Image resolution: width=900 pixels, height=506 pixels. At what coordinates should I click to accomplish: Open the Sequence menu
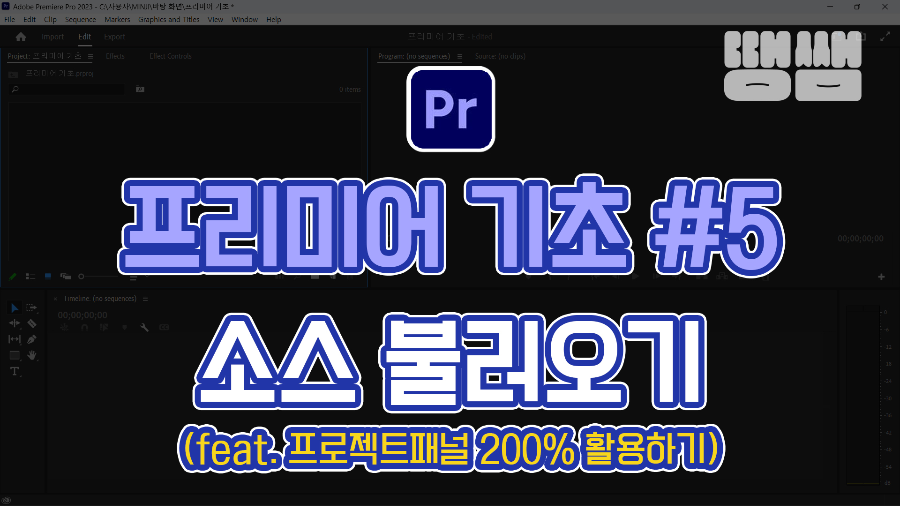coord(80,20)
